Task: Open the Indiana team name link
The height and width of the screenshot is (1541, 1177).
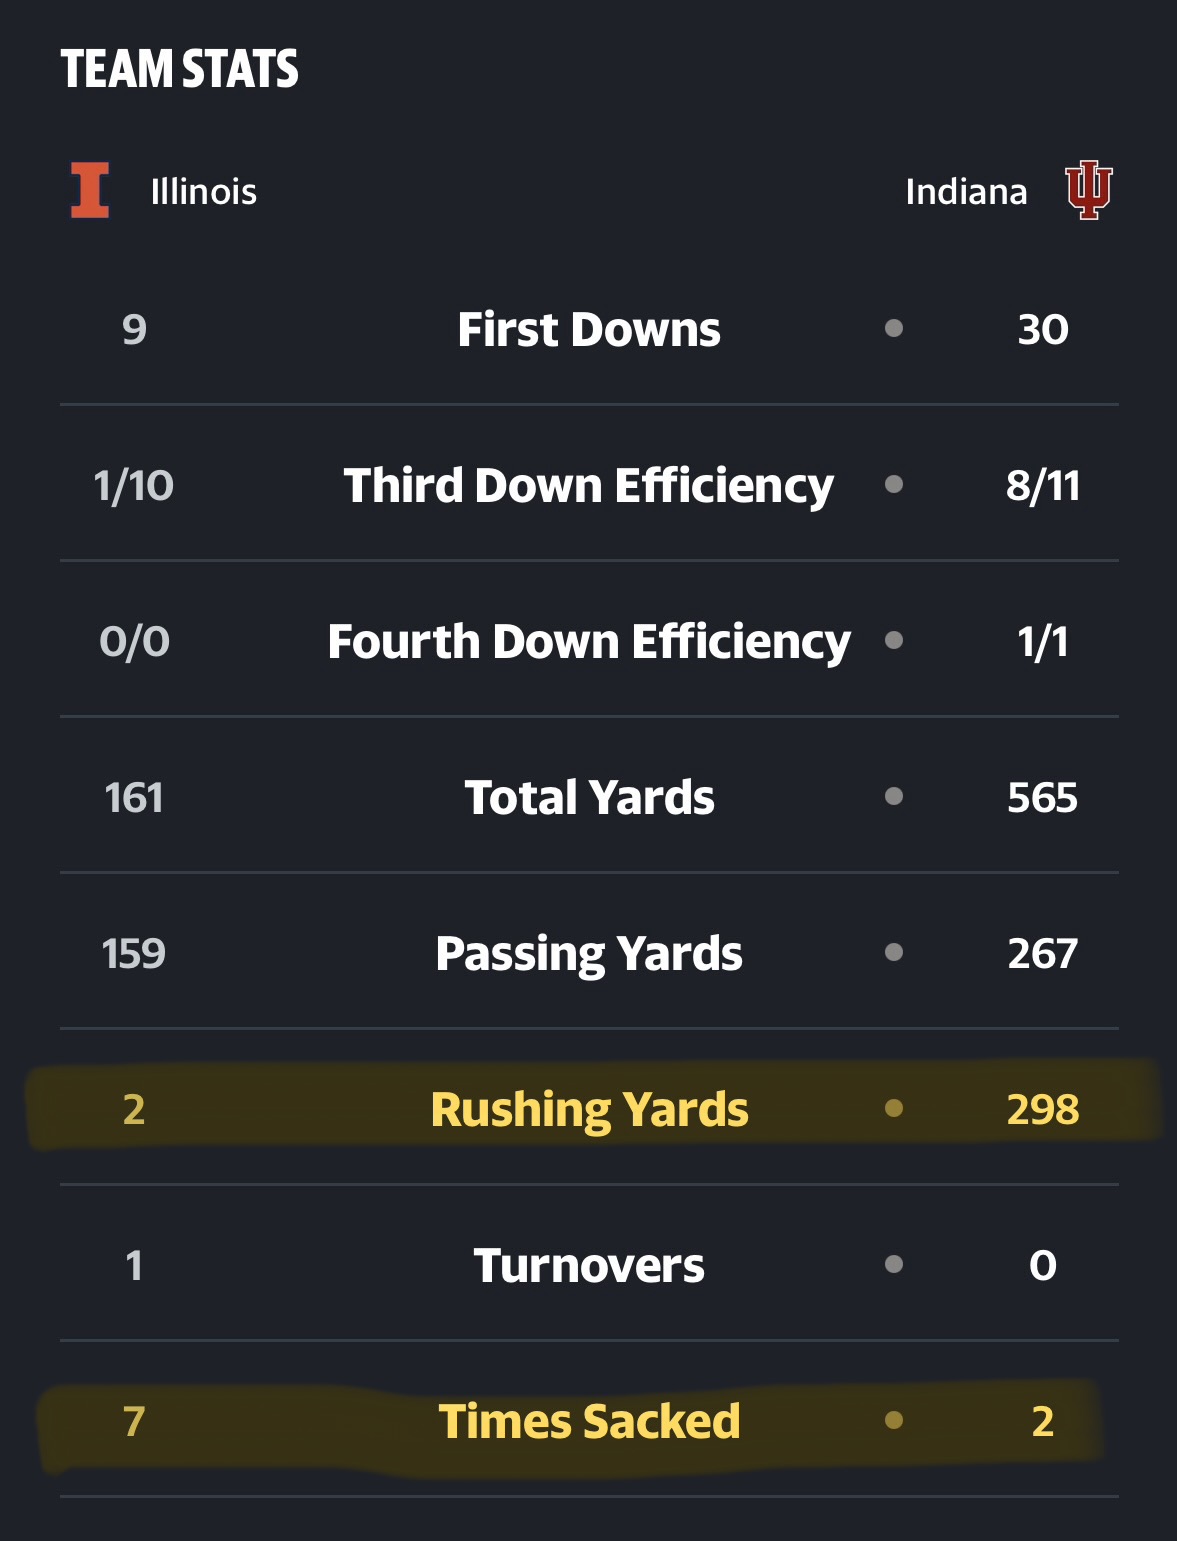Action: click(x=966, y=191)
